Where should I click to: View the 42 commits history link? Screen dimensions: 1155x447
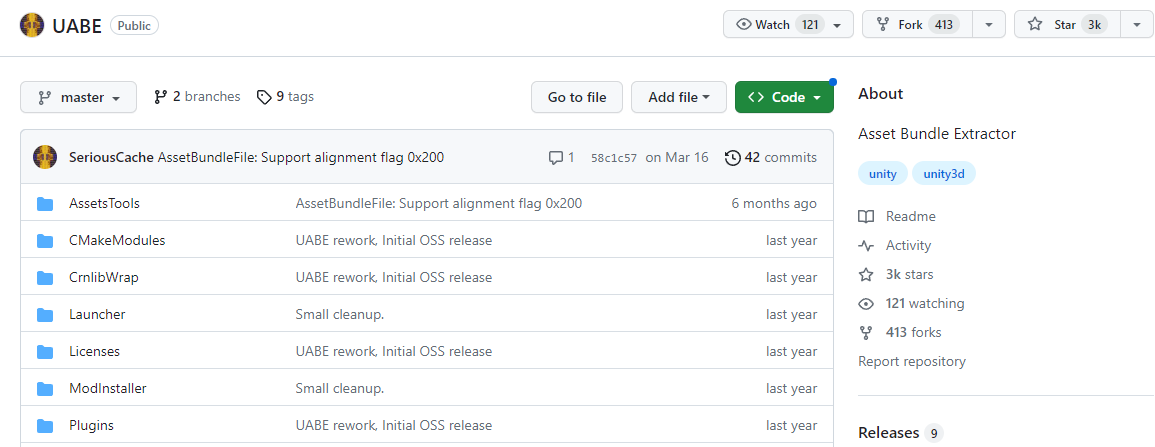(x=770, y=157)
